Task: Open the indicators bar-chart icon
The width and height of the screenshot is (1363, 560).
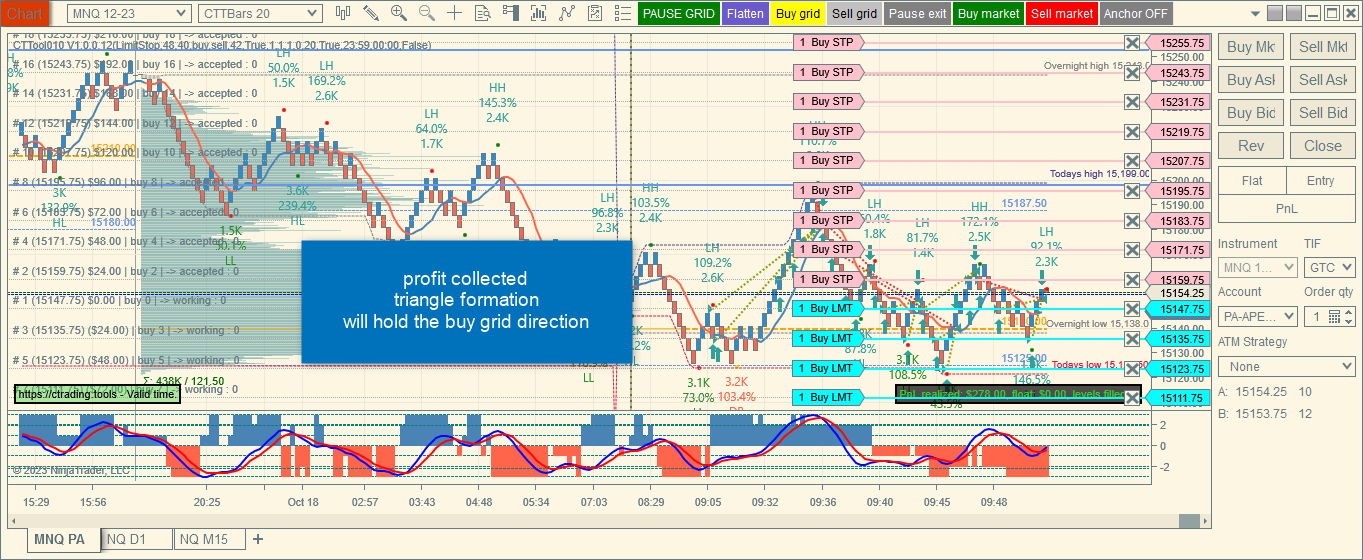Action: (x=539, y=13)
